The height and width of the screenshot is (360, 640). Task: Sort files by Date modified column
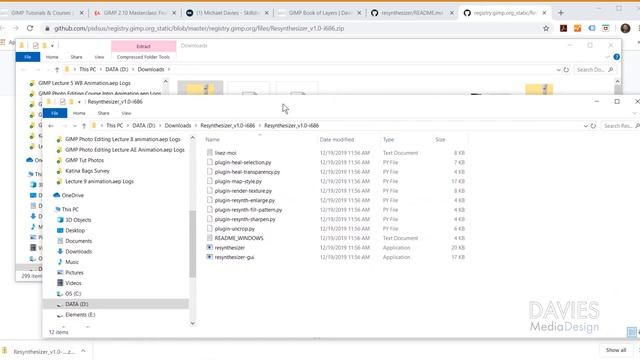pos(337,140)
